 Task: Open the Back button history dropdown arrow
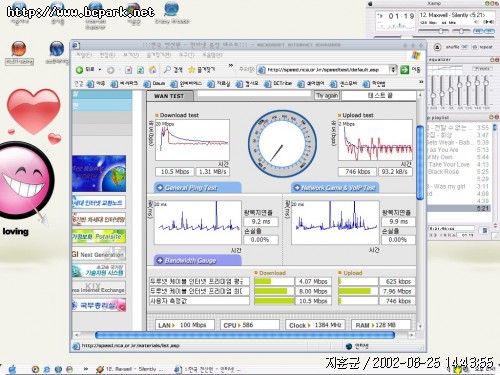(x=100, y=70)
